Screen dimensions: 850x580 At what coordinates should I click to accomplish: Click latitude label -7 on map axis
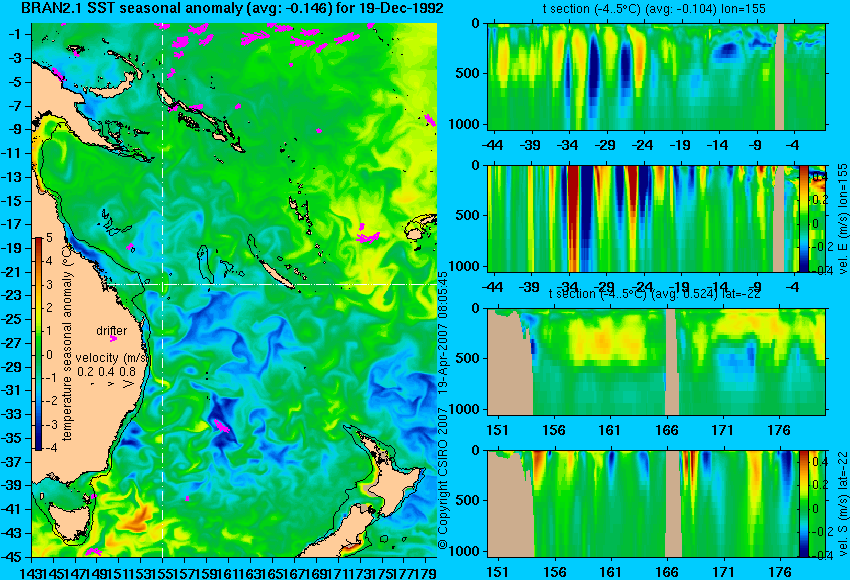pyautogui.click(x=14, y=106)
